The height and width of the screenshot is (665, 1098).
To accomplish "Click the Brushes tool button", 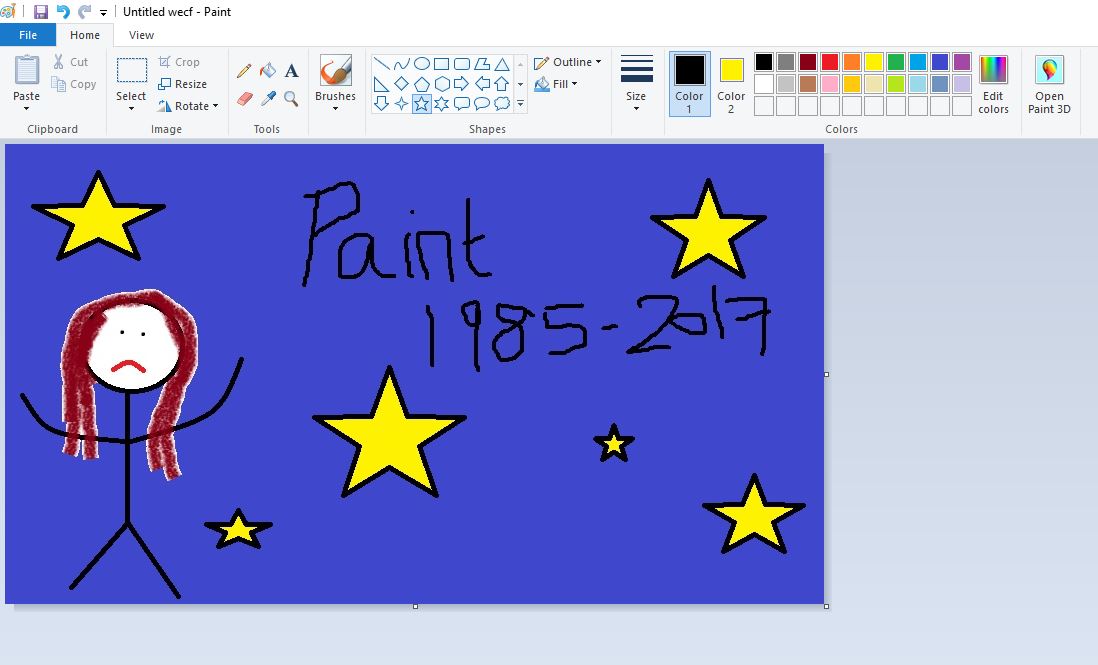I will pyautogui.click(x=335, y=78).
